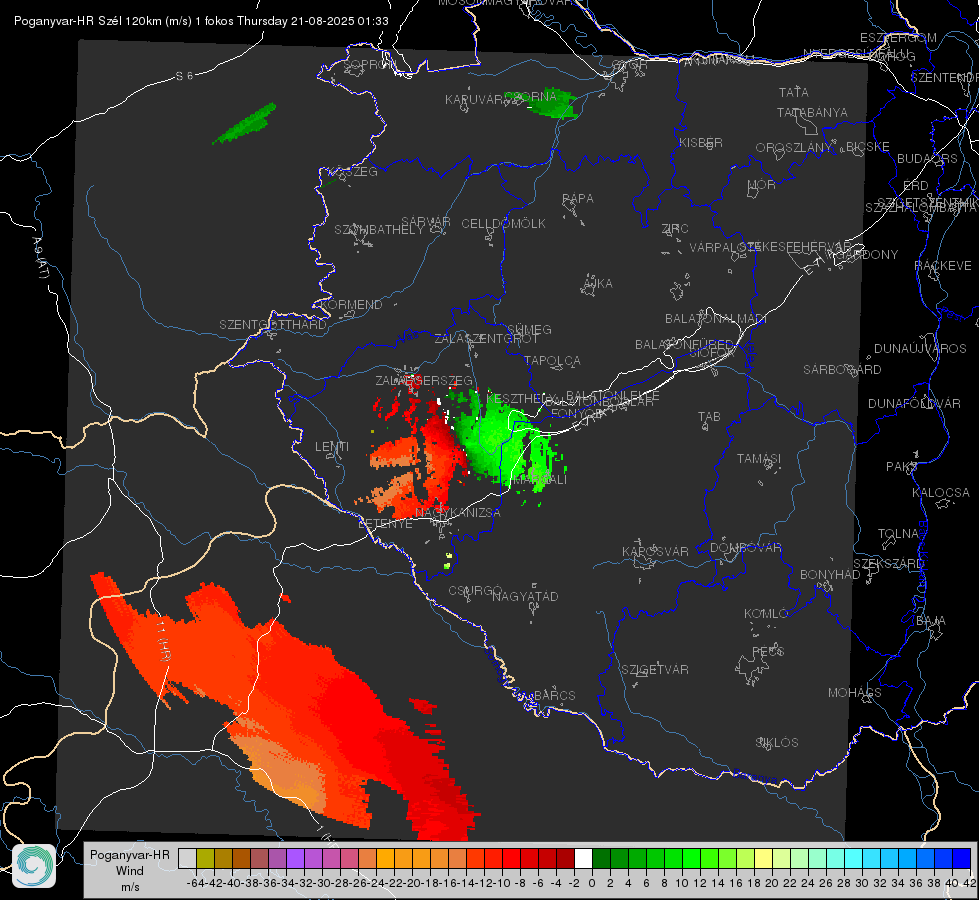Click the MOHACS town label

pos(855,693)
